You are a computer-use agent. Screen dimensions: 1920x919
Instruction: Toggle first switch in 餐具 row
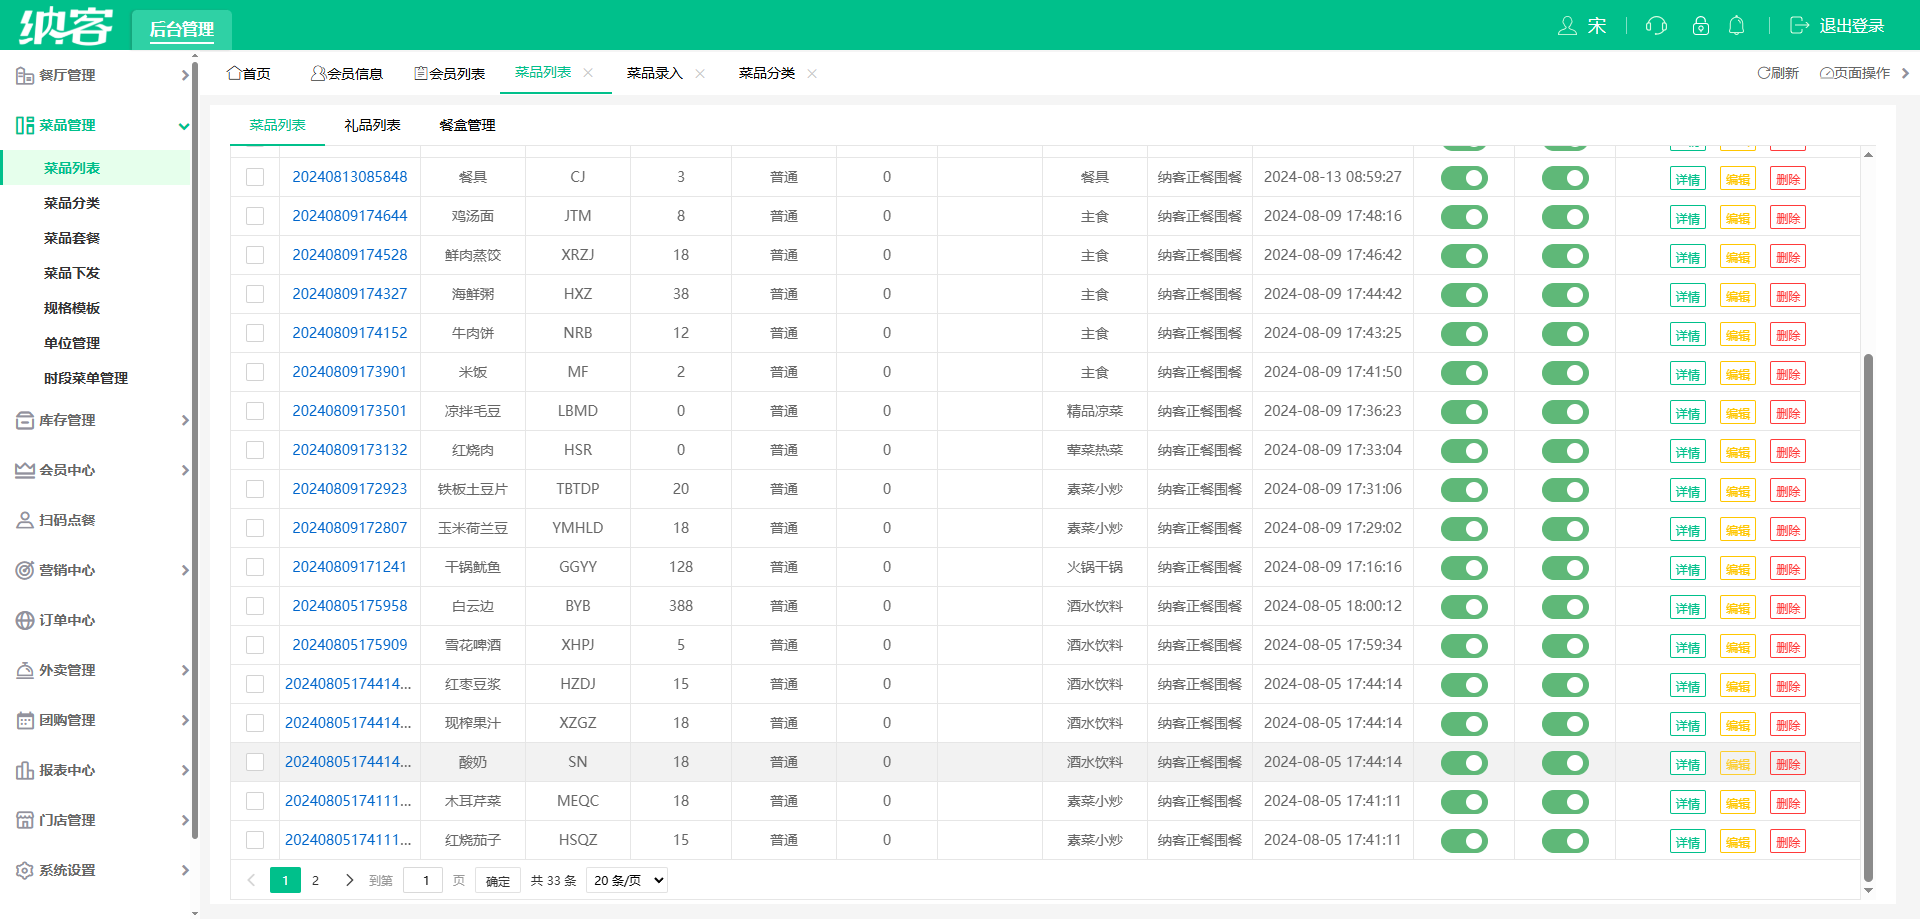1464,178
